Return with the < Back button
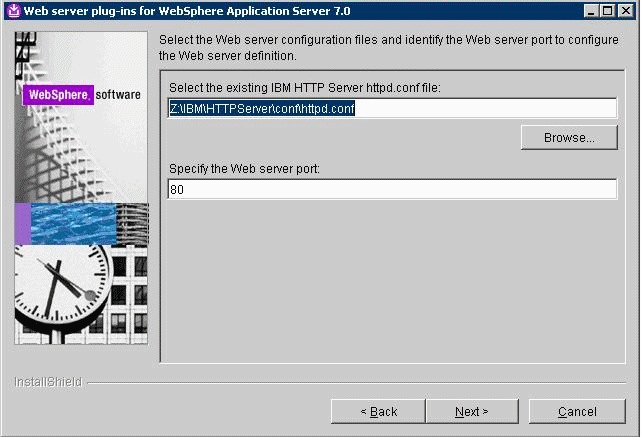Image resolution: width=641 pixels, height=437 pixels. (378, 411)
